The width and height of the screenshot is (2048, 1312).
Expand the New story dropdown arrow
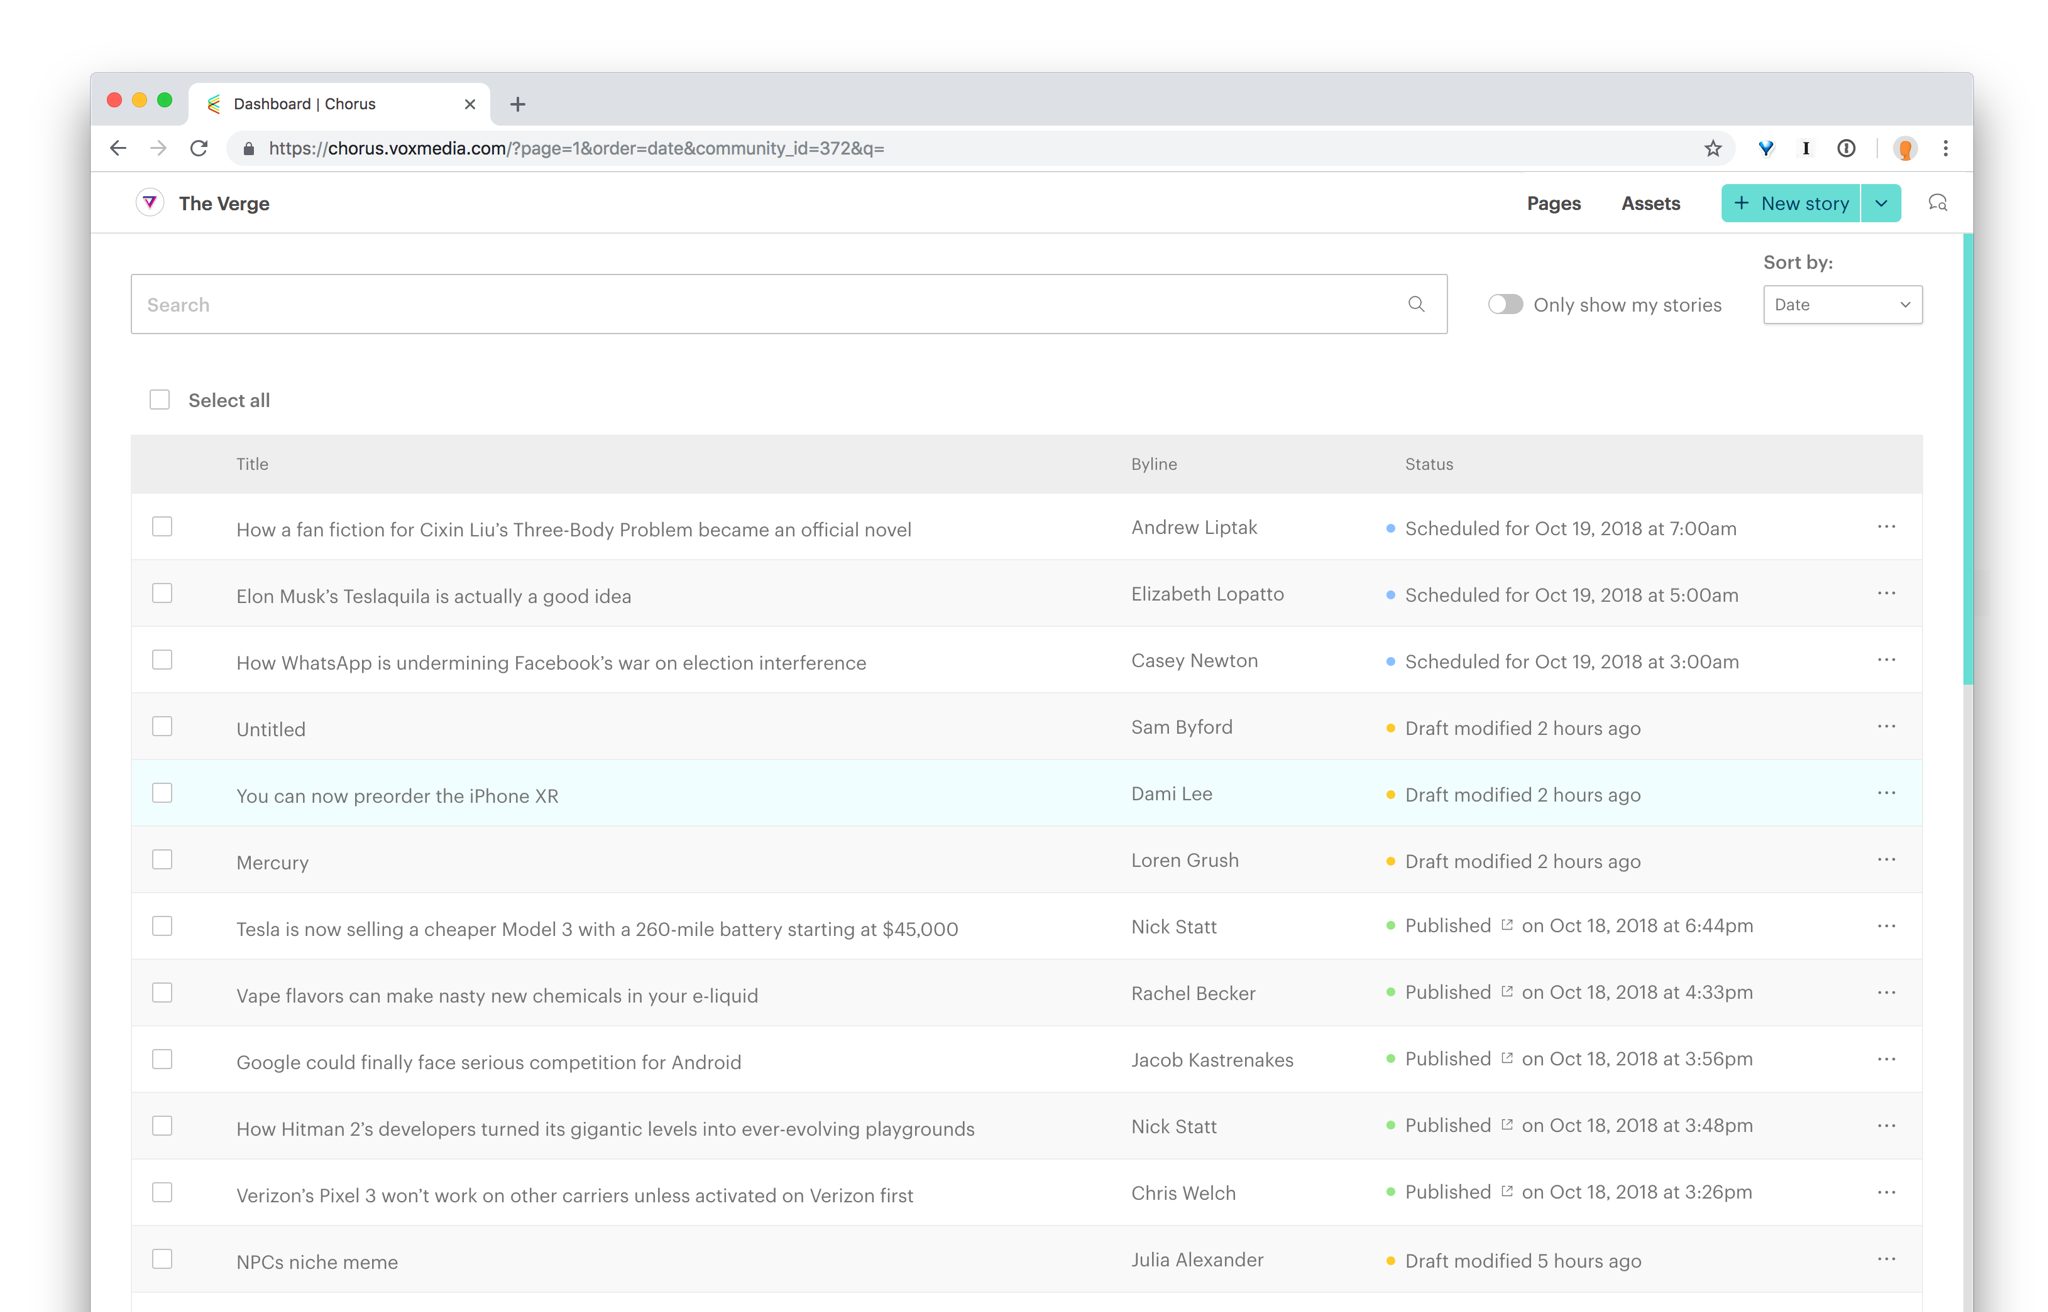pyautogui.click(x=1881, y=203)
